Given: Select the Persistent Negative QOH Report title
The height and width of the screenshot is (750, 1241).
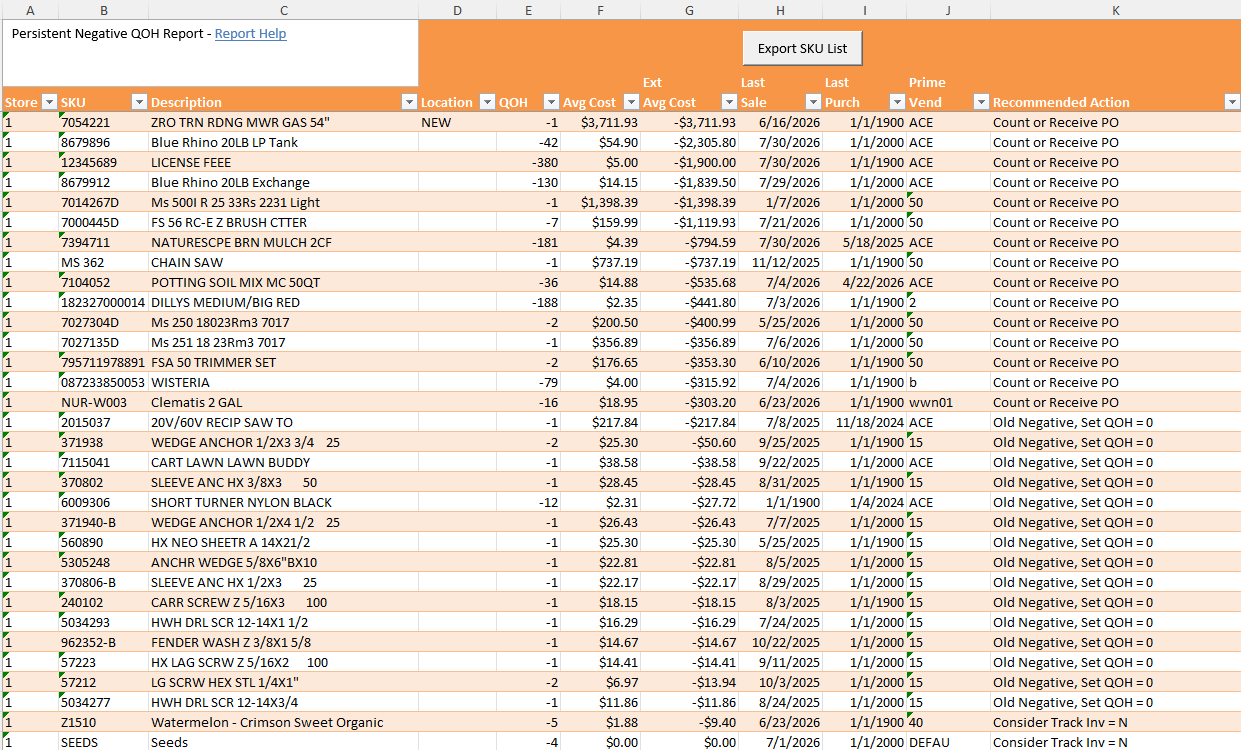Looking at the screenshot, I should 110,34.
